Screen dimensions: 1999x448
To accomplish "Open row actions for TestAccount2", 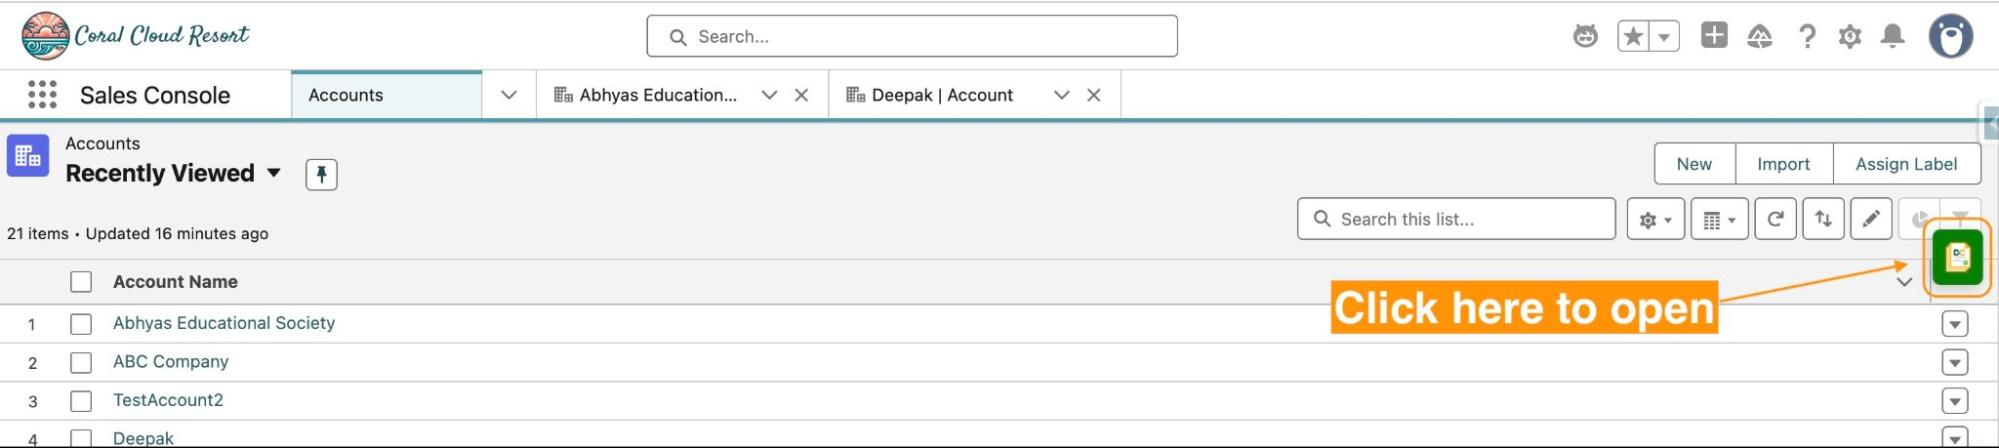I will coord(1955,401).
